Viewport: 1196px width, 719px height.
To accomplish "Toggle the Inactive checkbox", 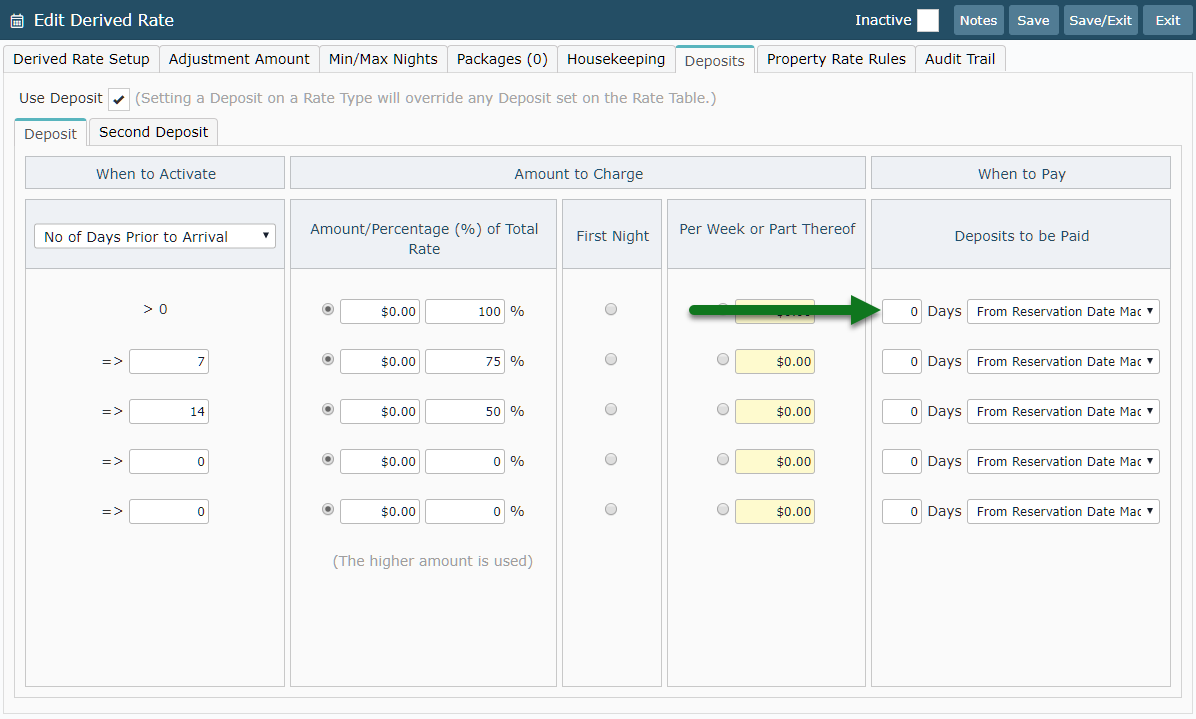I will [x=928, y=21].
